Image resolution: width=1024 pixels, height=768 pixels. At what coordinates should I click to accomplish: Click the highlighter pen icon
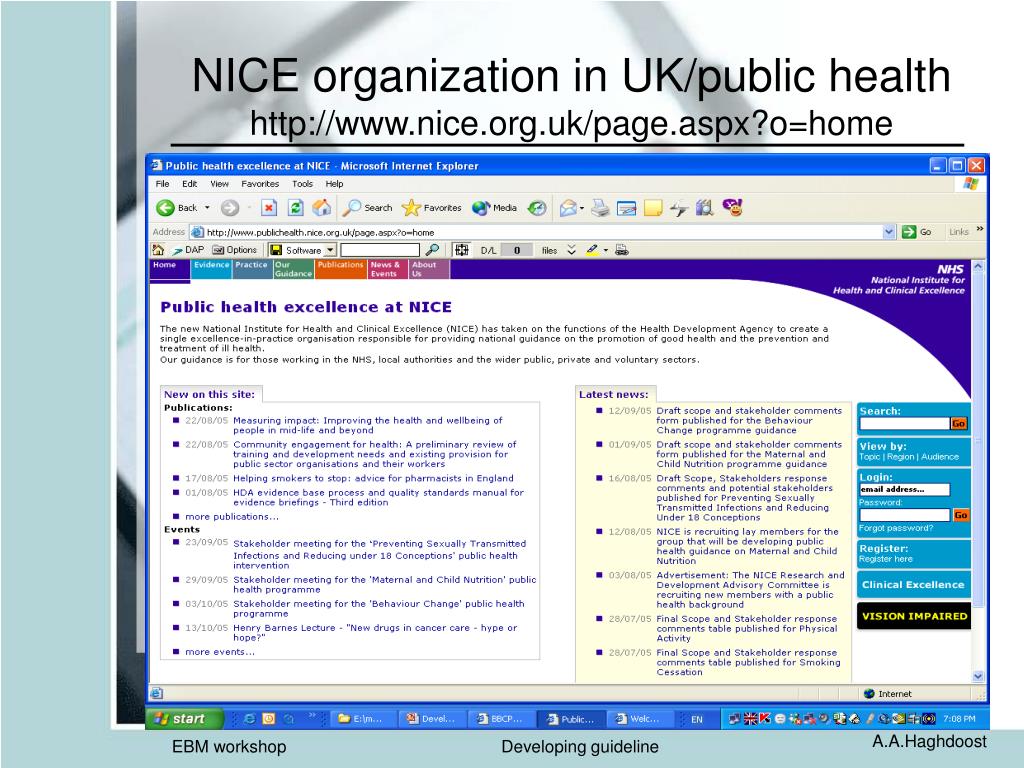pos(592,249)
